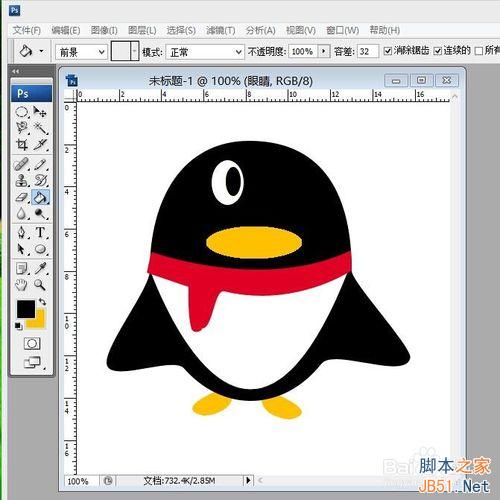Choose the Ellipse shape tool
This screenshot has height=500, width=500.
point(40,249)
